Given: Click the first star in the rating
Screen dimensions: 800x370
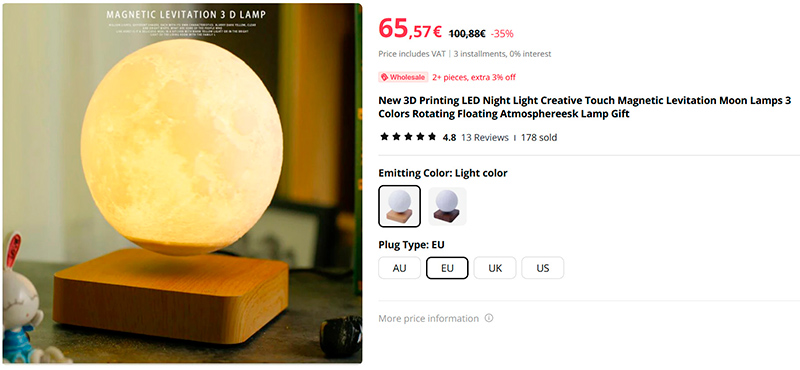Looking at the screenshot, I should (x=384, y=137).
